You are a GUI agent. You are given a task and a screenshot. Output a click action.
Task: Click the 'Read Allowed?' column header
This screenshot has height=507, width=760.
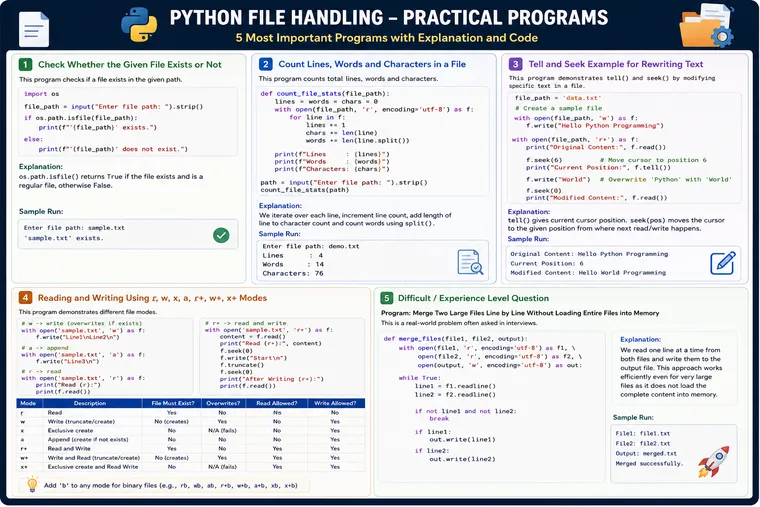click(x=276, y=403)
